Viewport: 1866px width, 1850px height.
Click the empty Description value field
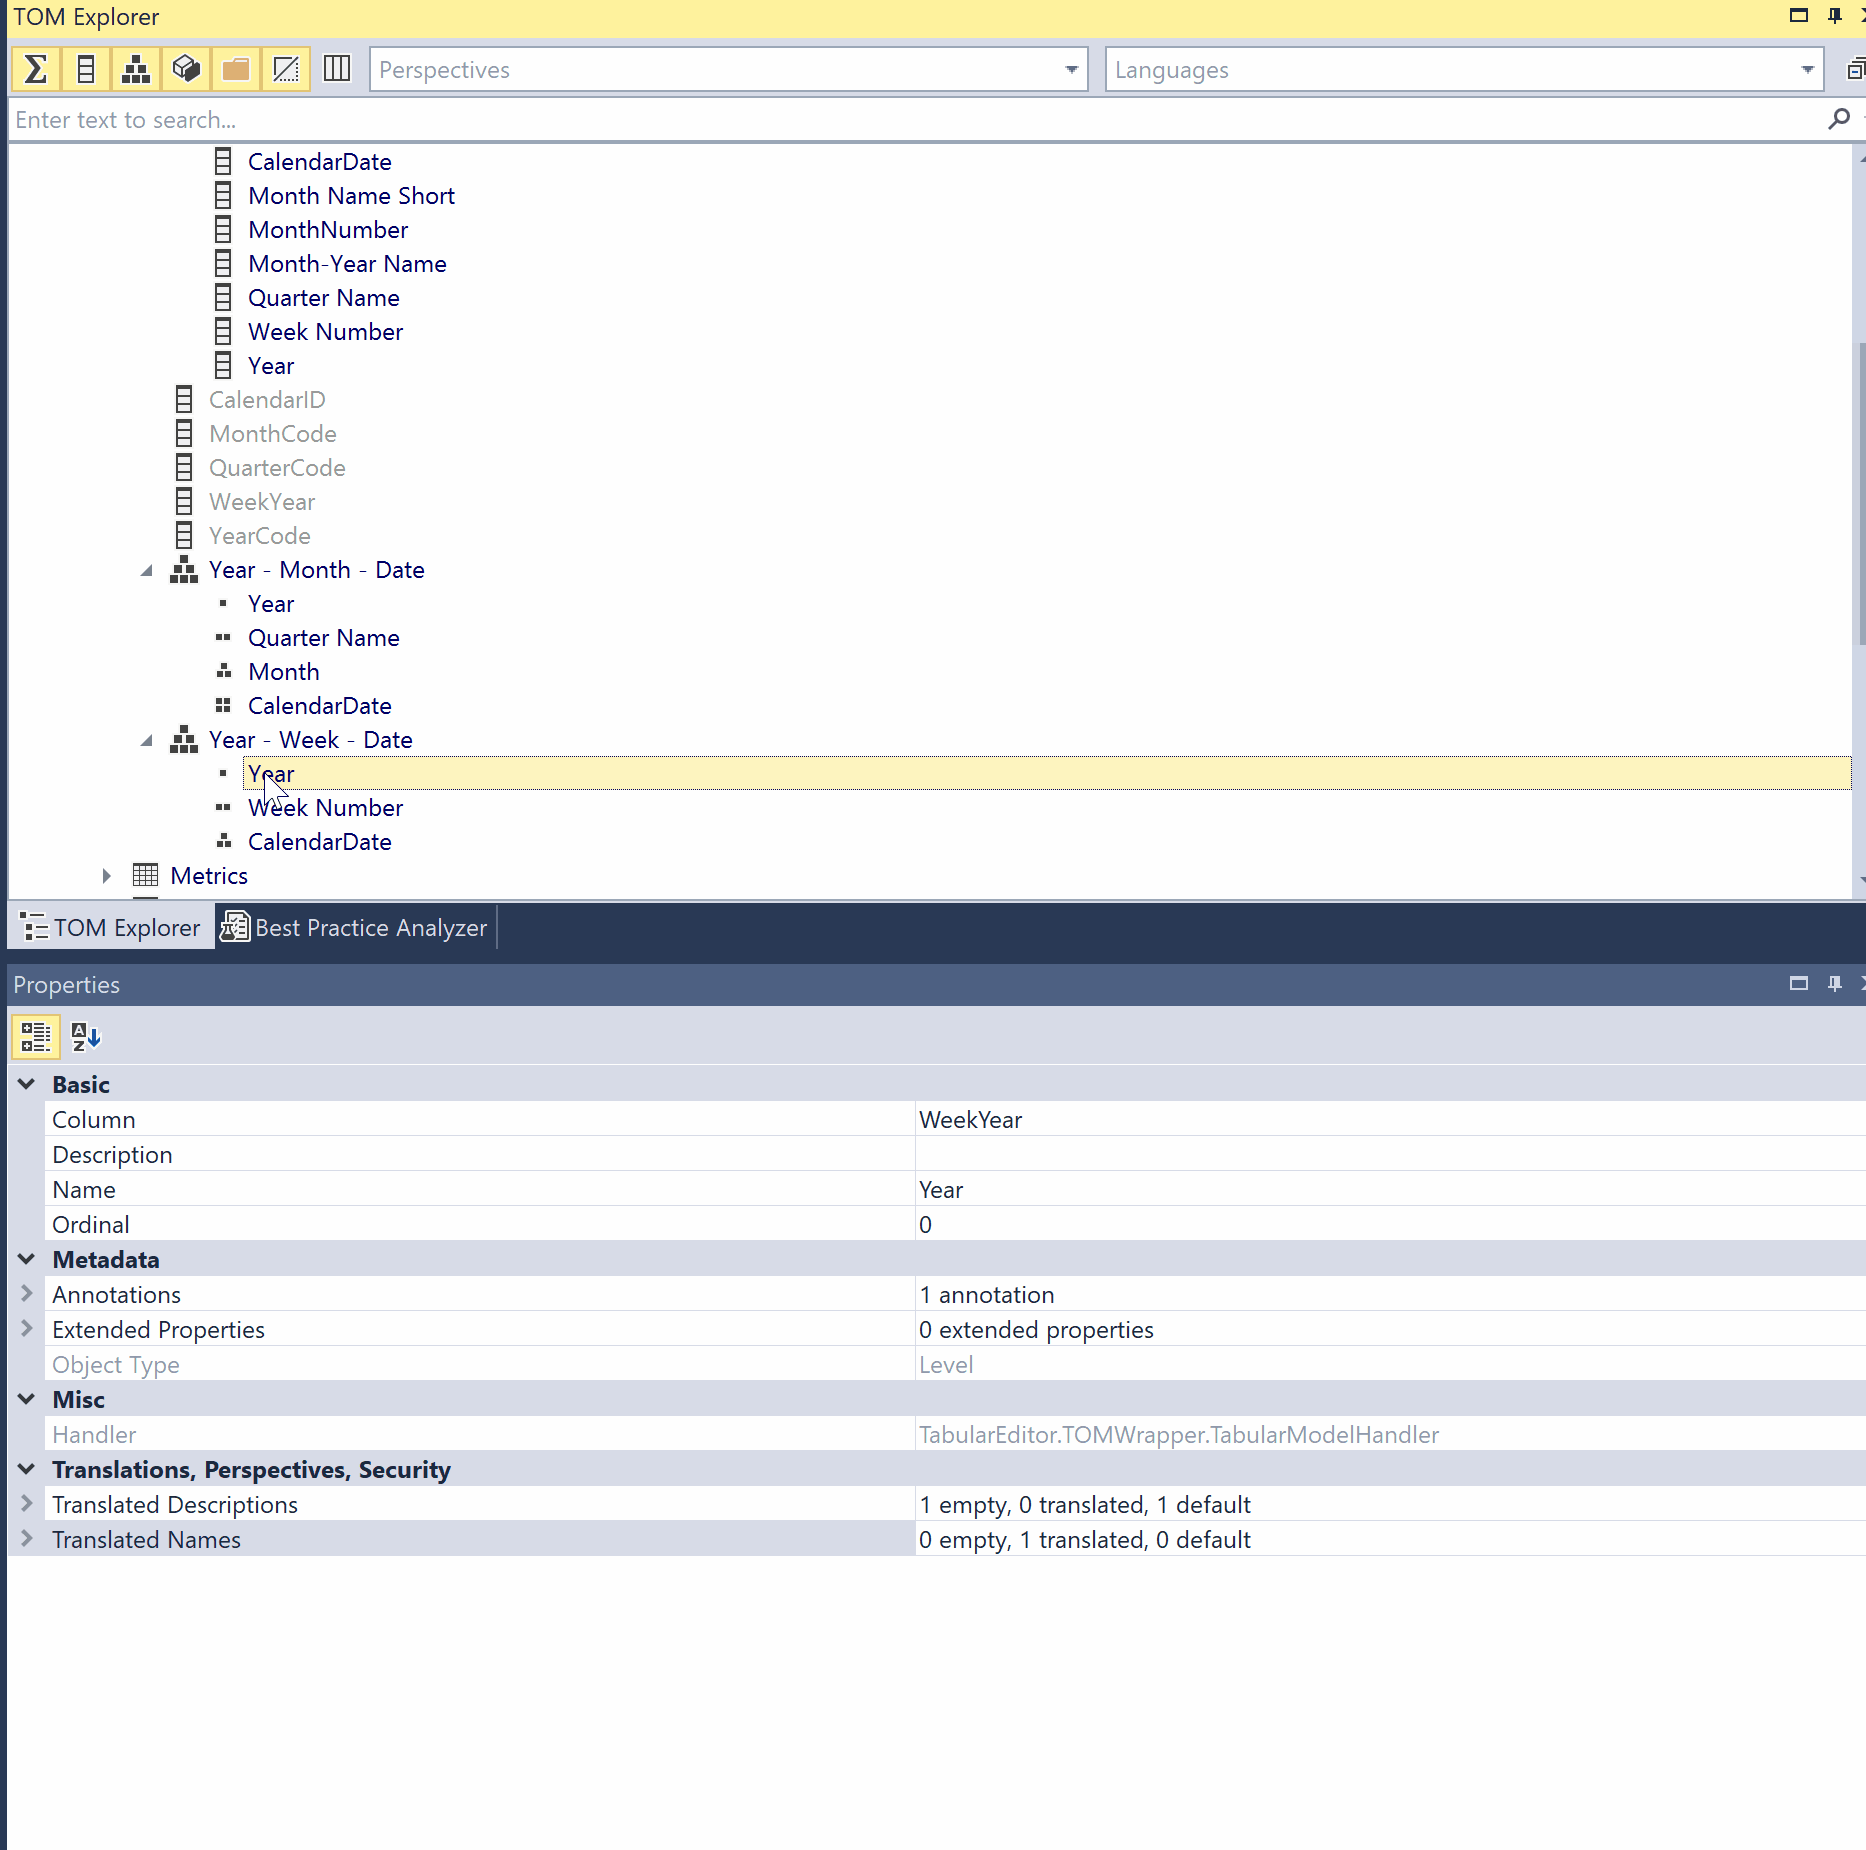click(1390, 1155)
